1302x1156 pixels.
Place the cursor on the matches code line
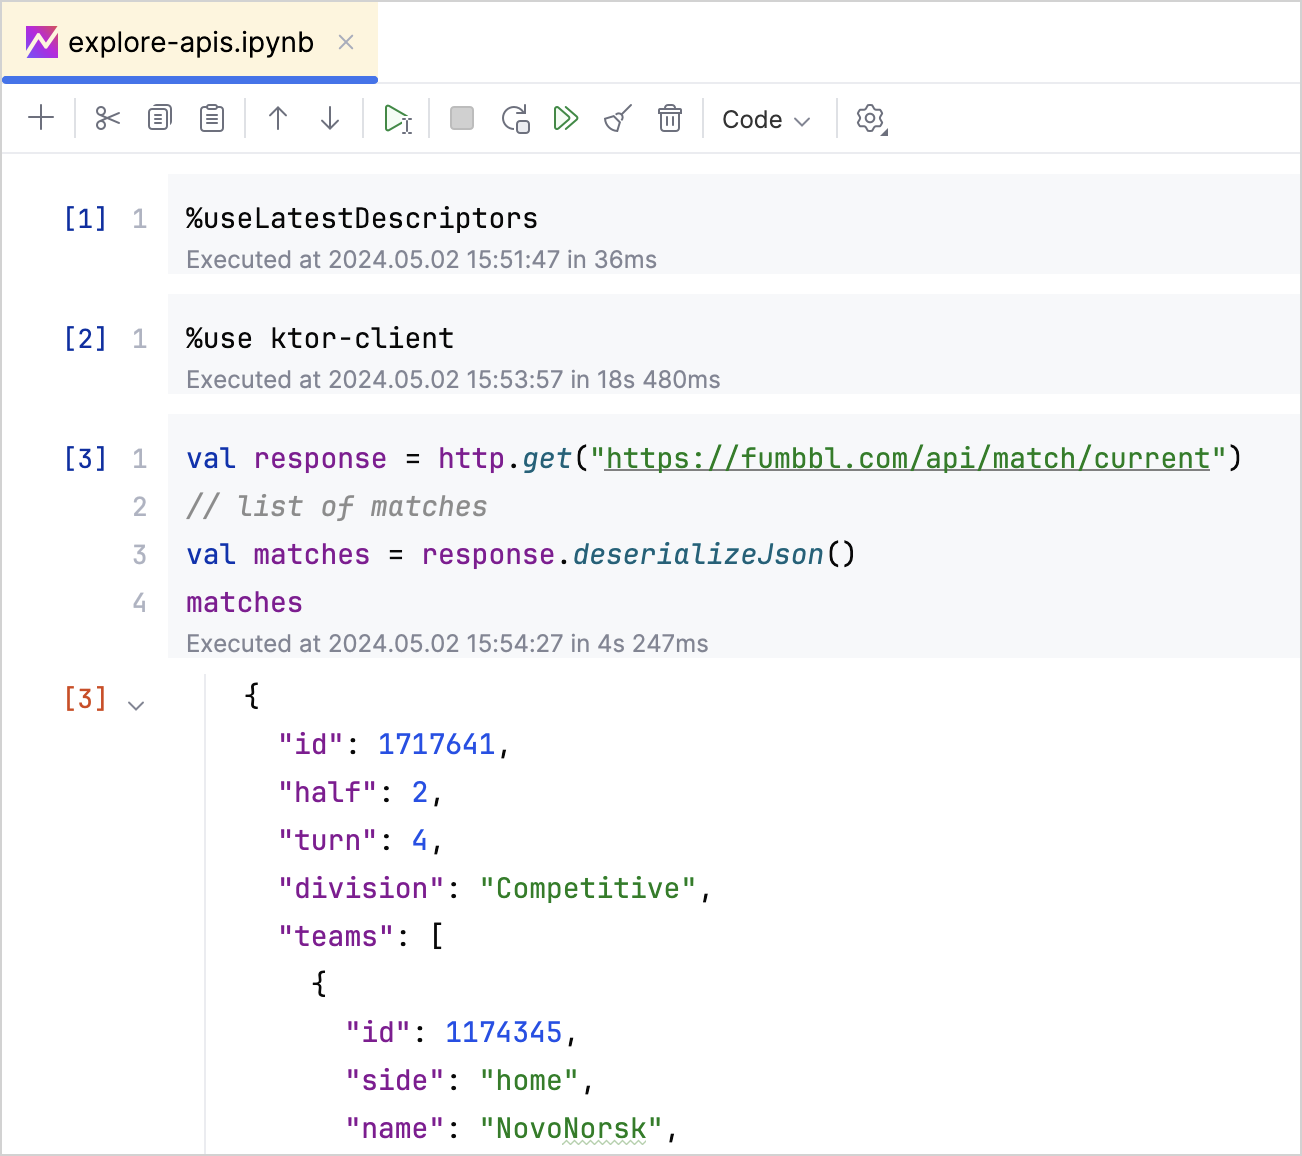pyautogui.click(x=243, y=602)
